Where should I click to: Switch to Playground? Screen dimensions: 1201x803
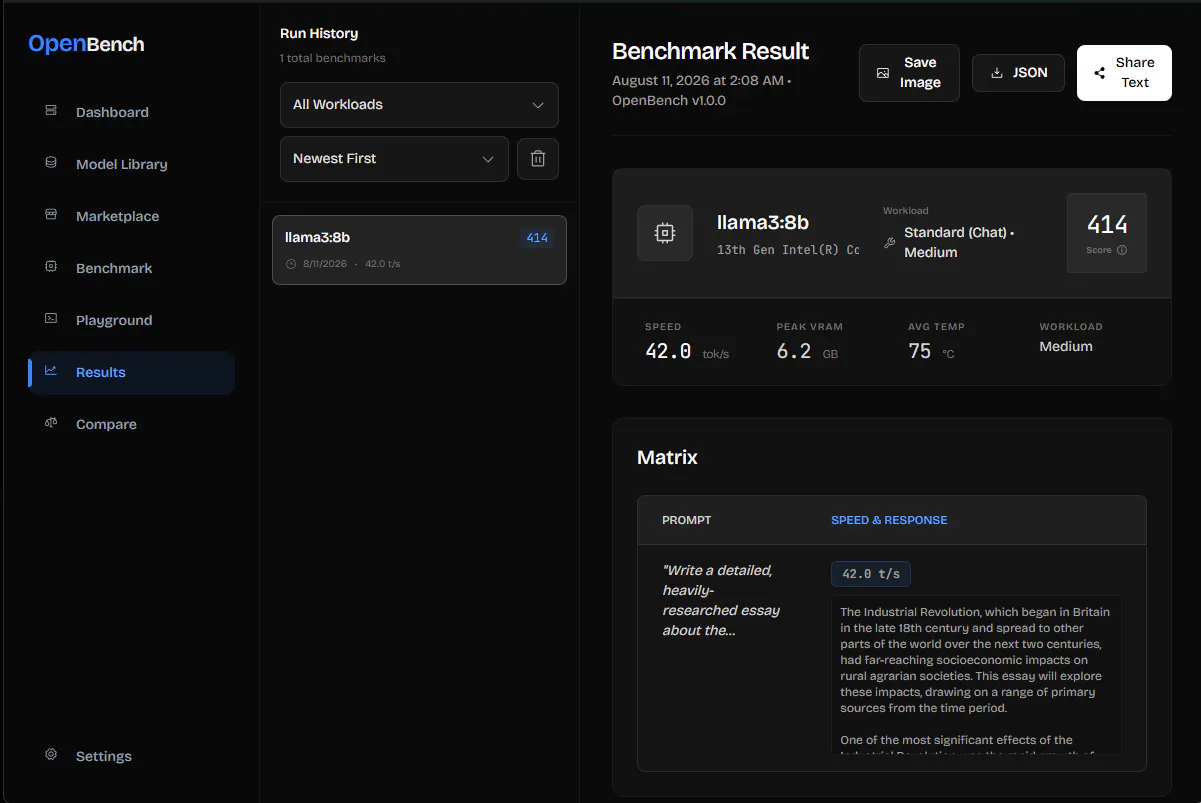point(131,320)
